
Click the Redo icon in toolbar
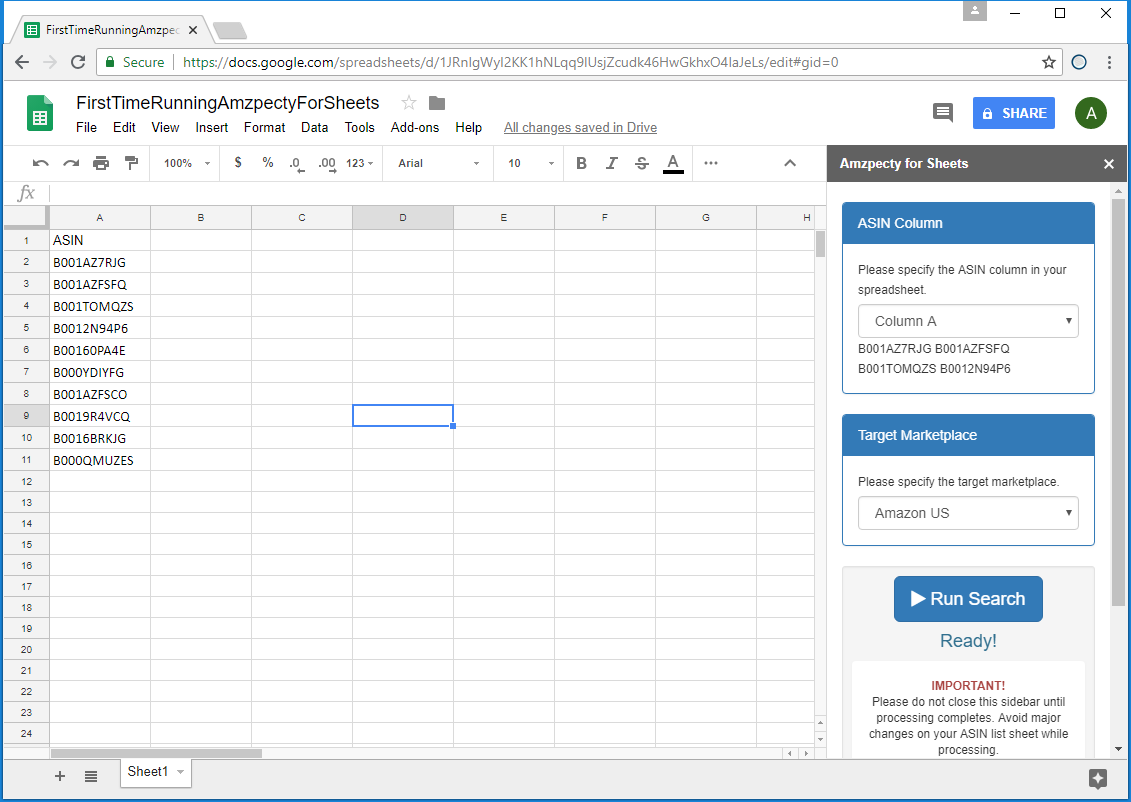71,163
